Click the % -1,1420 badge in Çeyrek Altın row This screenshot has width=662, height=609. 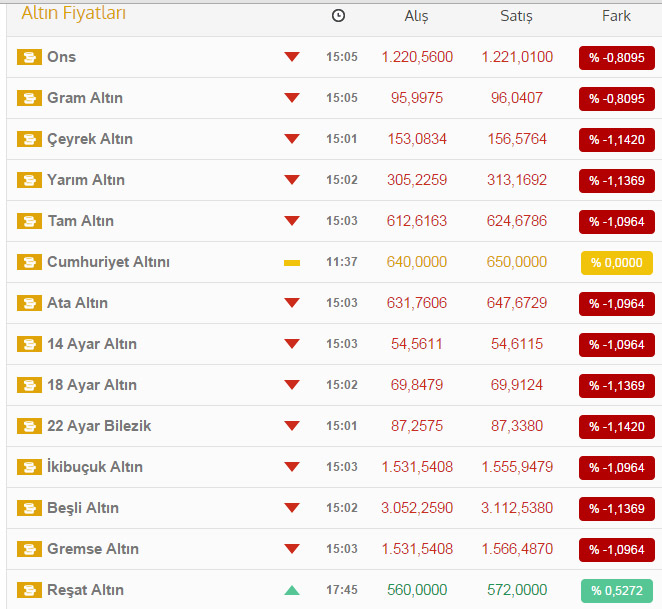[x=617, y=140]
